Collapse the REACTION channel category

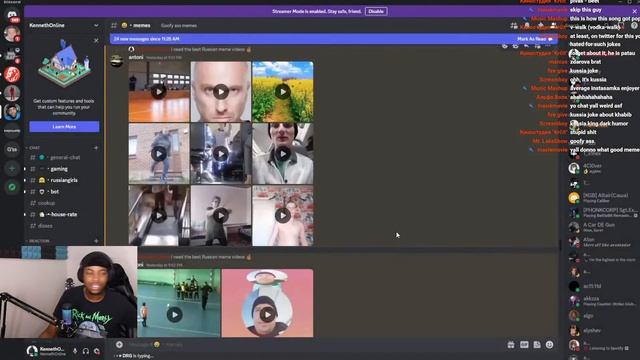point(38,241)
